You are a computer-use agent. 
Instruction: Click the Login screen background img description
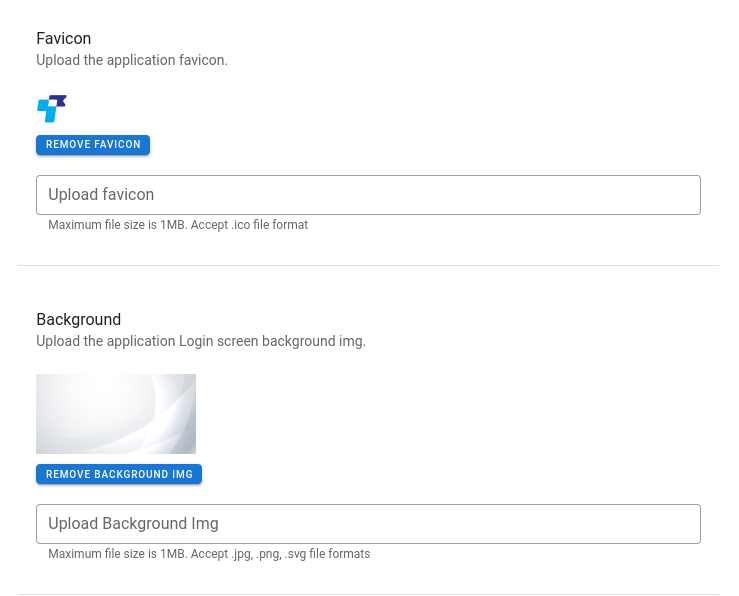pos(201,341)
